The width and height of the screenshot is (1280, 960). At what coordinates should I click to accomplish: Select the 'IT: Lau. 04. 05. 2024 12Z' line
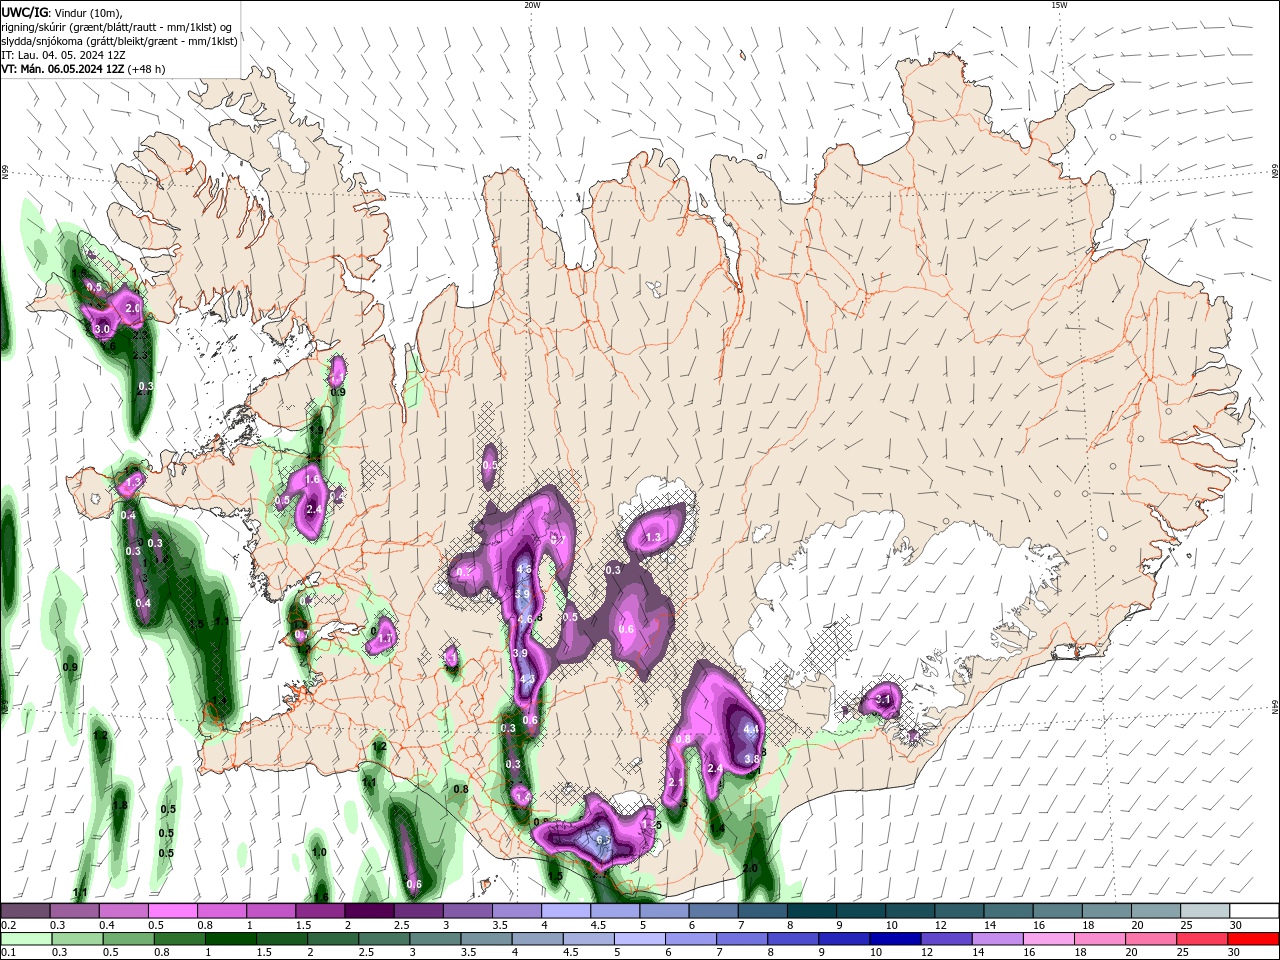63,55
